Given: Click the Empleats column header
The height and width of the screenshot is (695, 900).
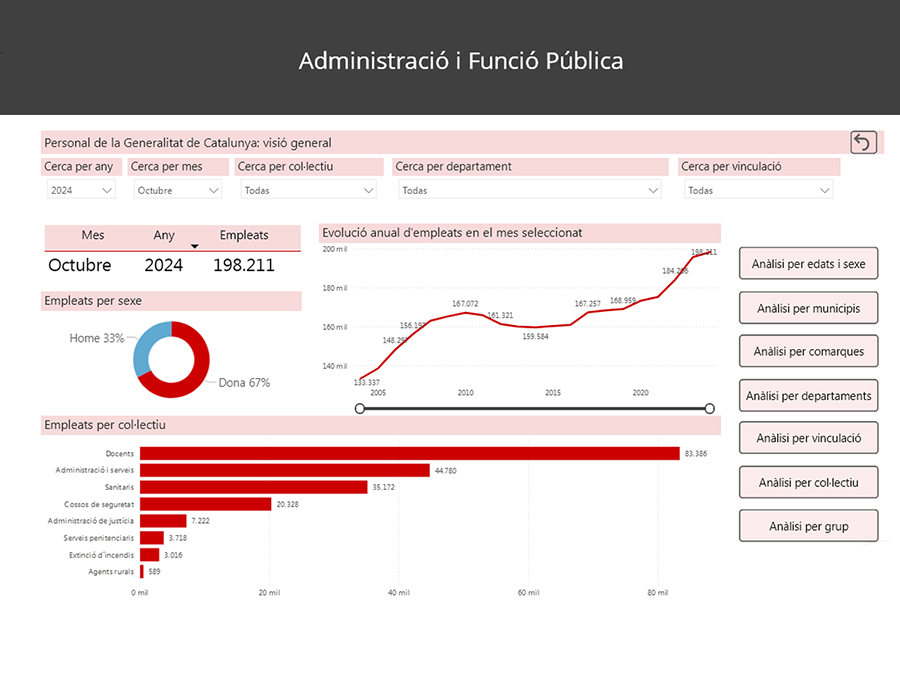Looking at the screenshot, I should pyautogui.click(x=244, y=236).
